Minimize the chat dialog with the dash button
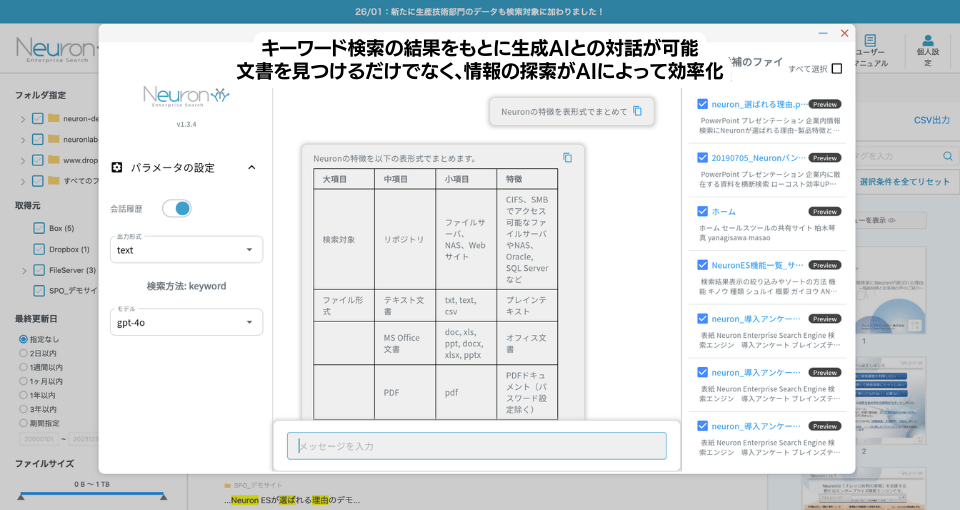Screen dimensions: 960x510 point(823,33)
